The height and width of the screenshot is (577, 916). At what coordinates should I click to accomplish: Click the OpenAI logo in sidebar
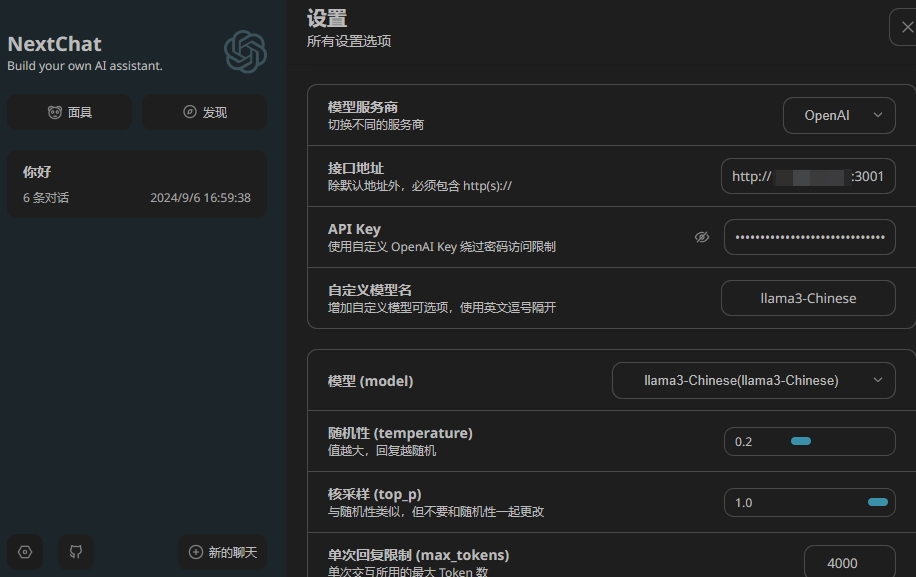tap(245, 51)
